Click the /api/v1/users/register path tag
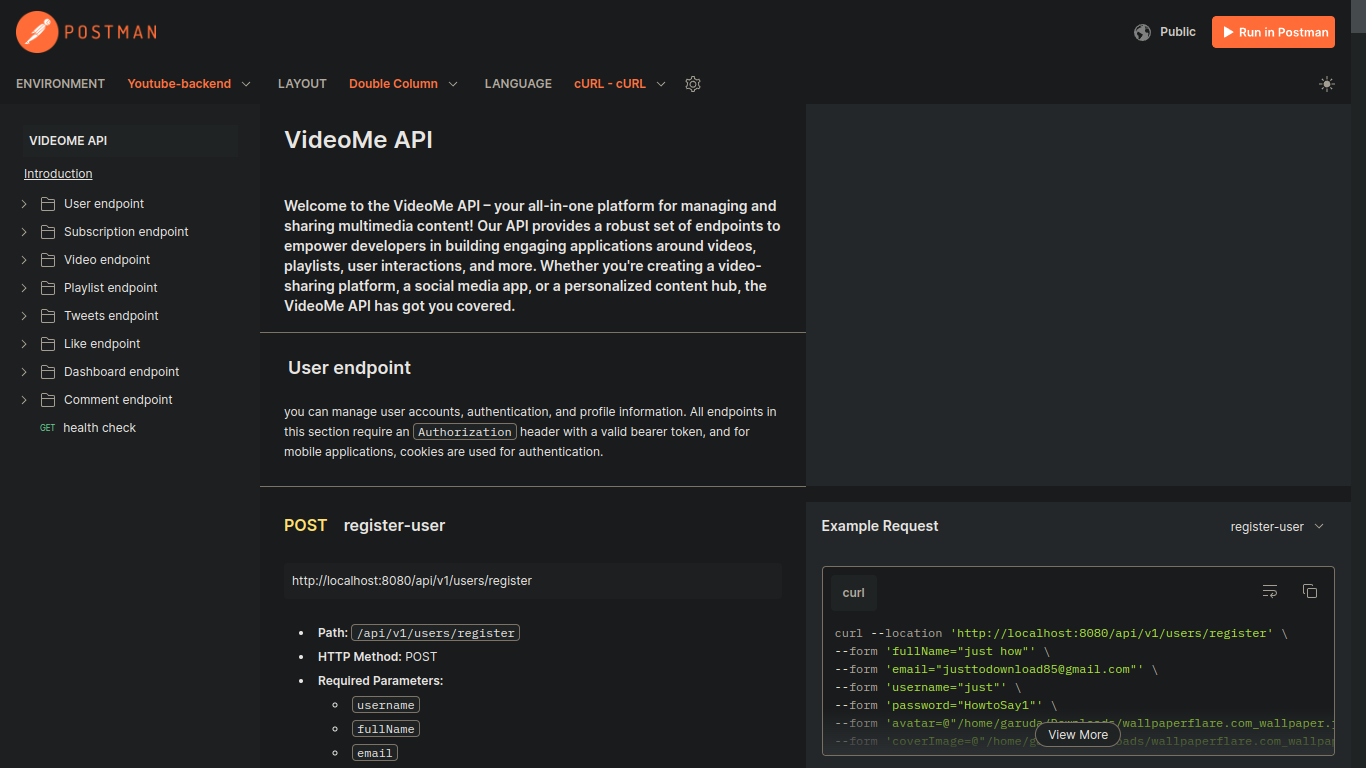 pyautogui.click(x=435, y=633)
